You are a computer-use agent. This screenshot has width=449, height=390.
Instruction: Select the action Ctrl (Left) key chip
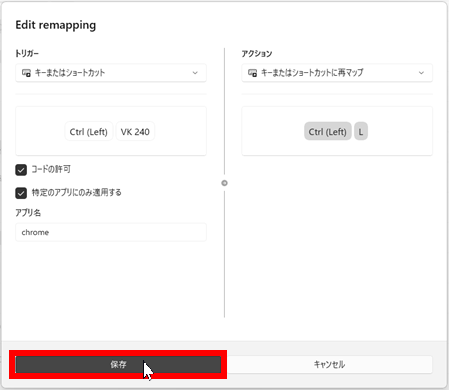[x=328, y=132]
